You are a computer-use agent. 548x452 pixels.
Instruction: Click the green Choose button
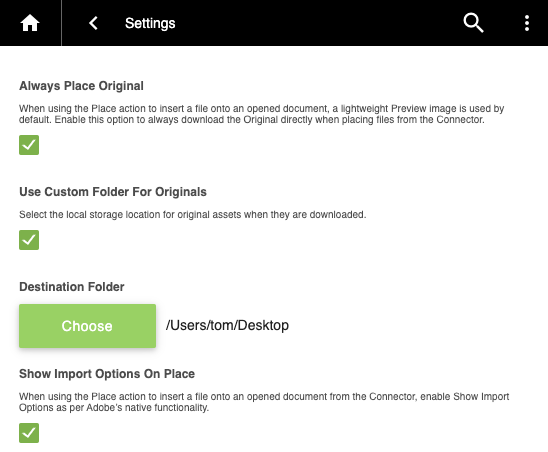pos(87,326)
